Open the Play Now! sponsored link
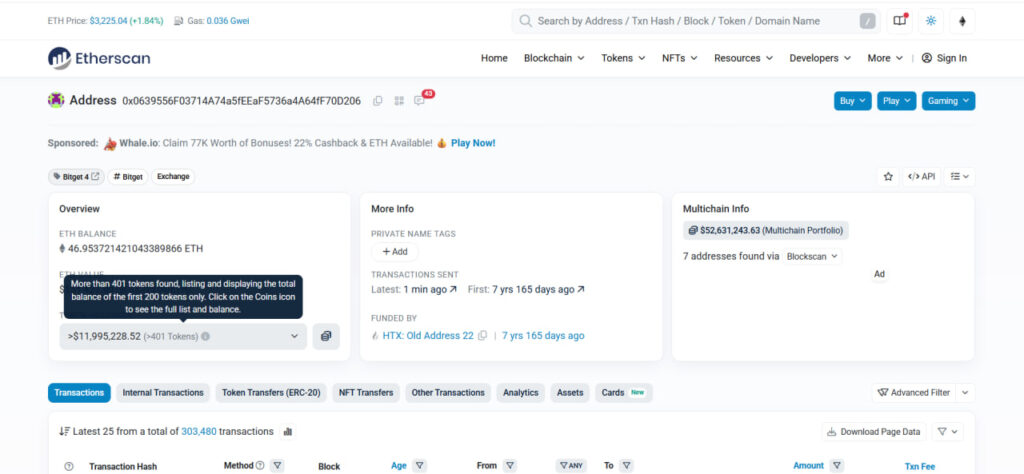The height and width of the screenshot is (474, 1024). coord(473,143)
